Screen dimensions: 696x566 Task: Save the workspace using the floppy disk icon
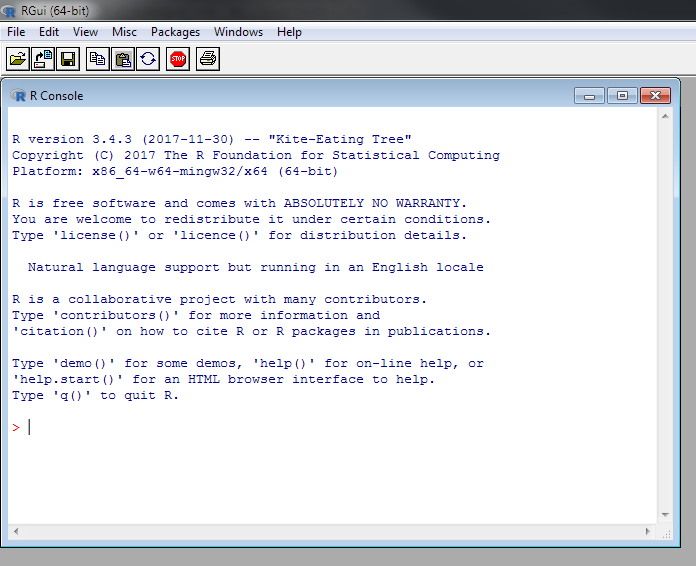point(68,59)
